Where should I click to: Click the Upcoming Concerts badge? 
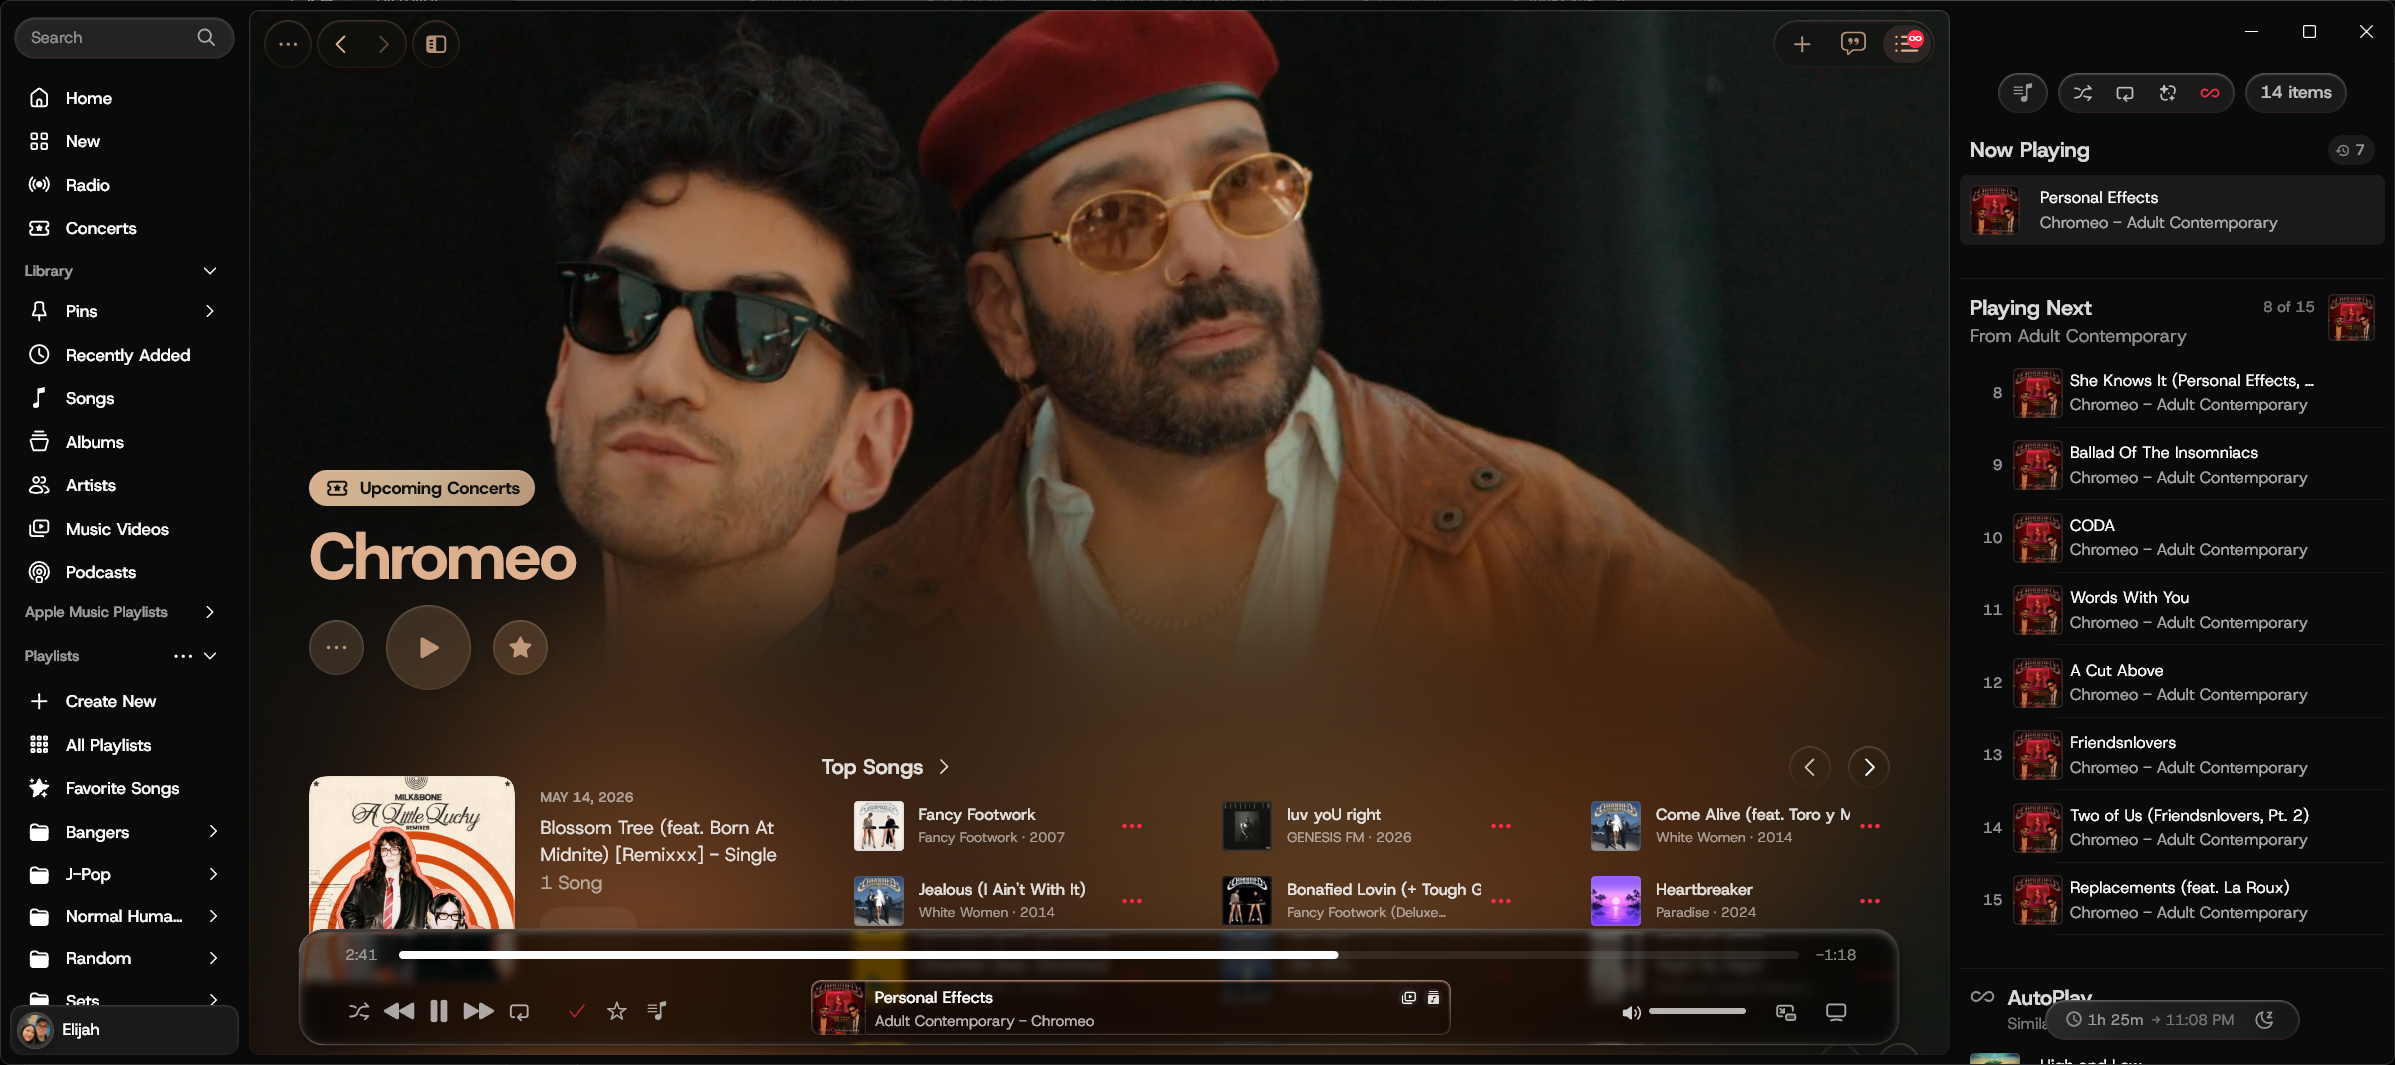click(x=422, y=488)
